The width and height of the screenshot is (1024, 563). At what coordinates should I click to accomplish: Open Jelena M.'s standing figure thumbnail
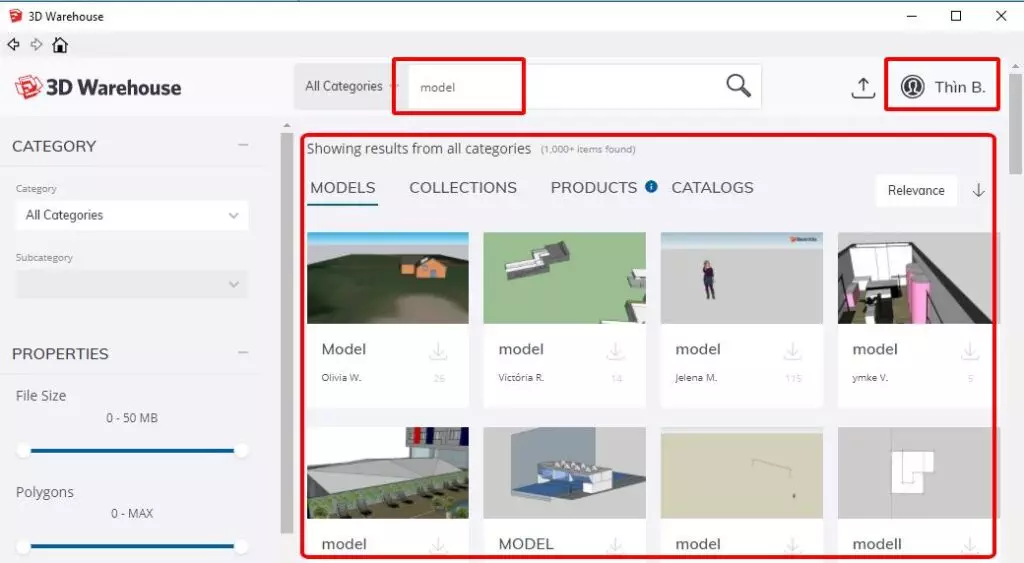point(741,278)
